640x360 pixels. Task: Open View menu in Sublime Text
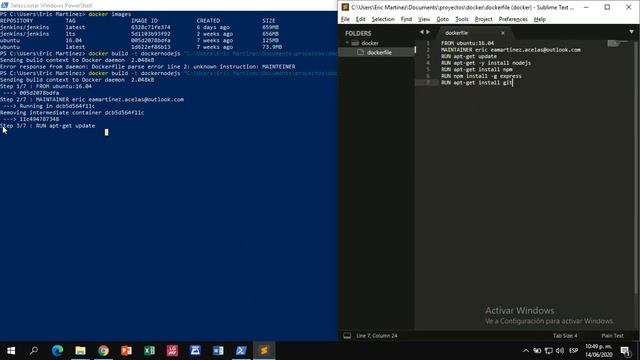[x=424, y=19]
